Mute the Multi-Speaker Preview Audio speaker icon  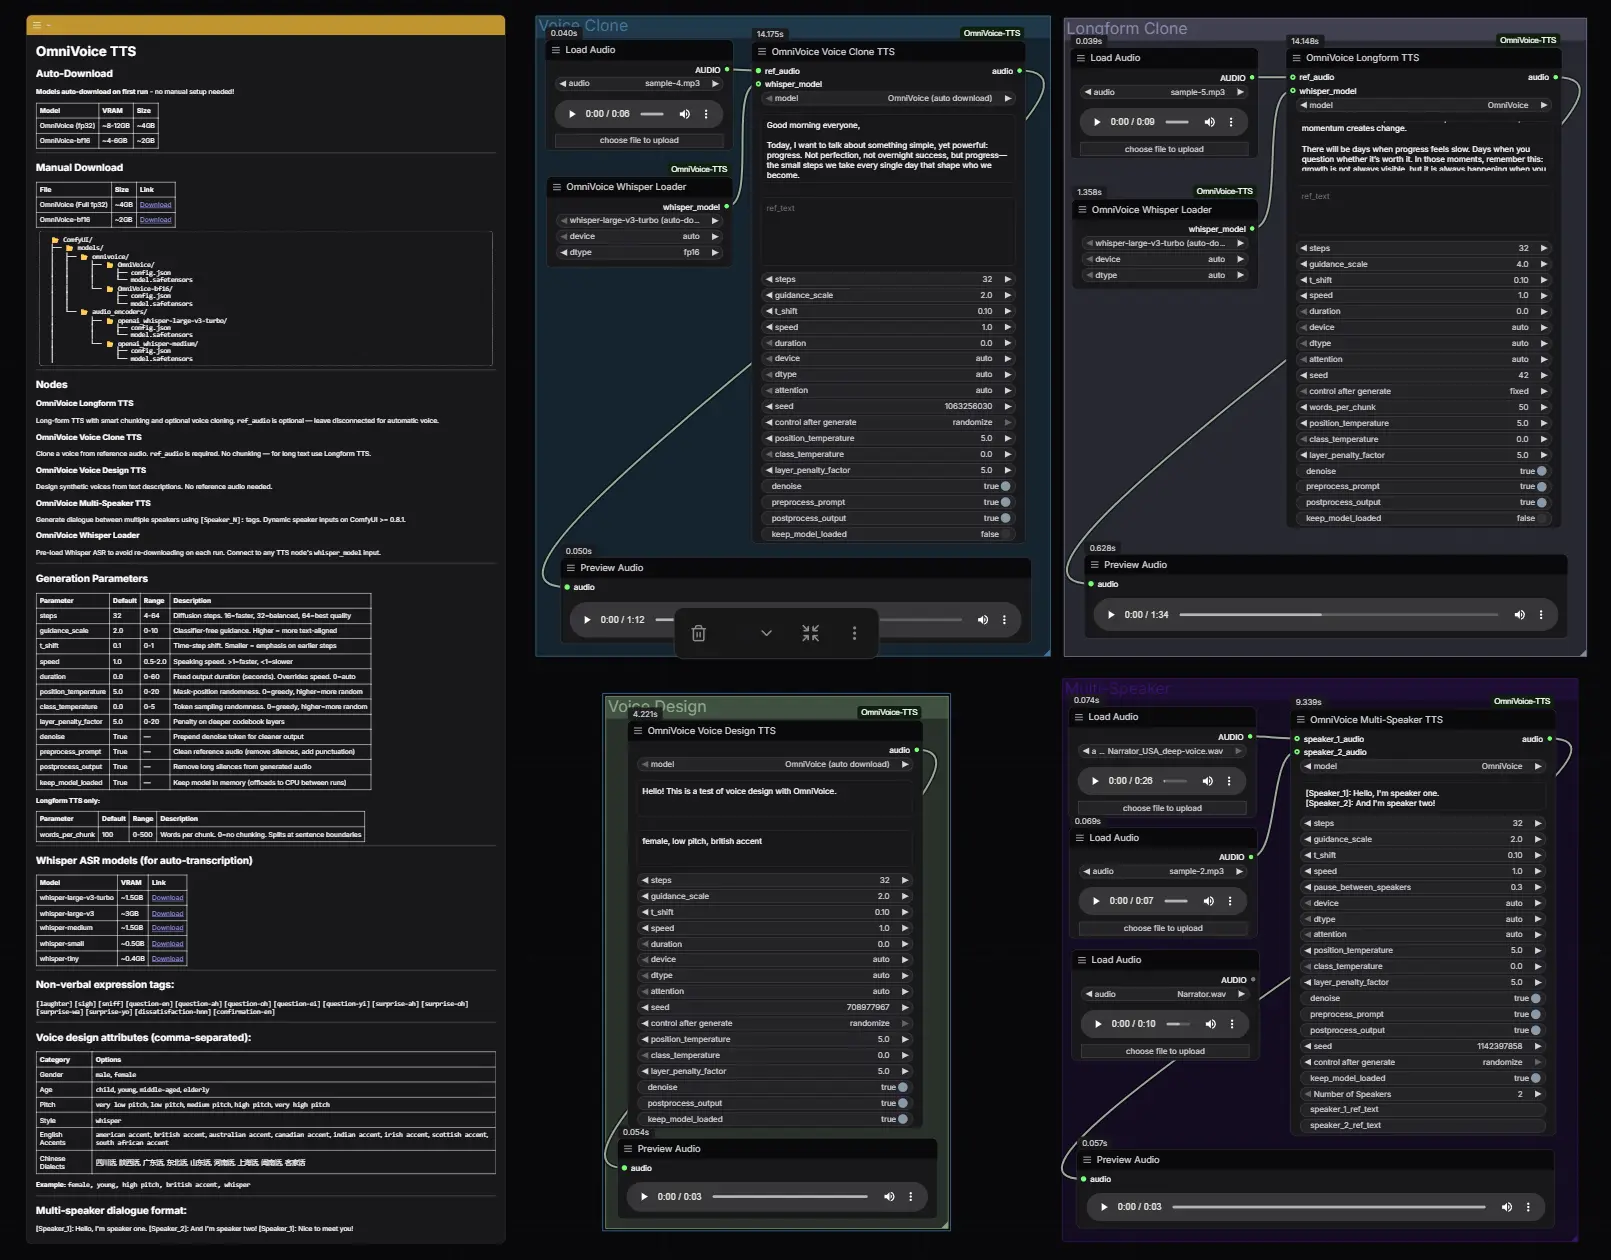pos(1507,1207)
